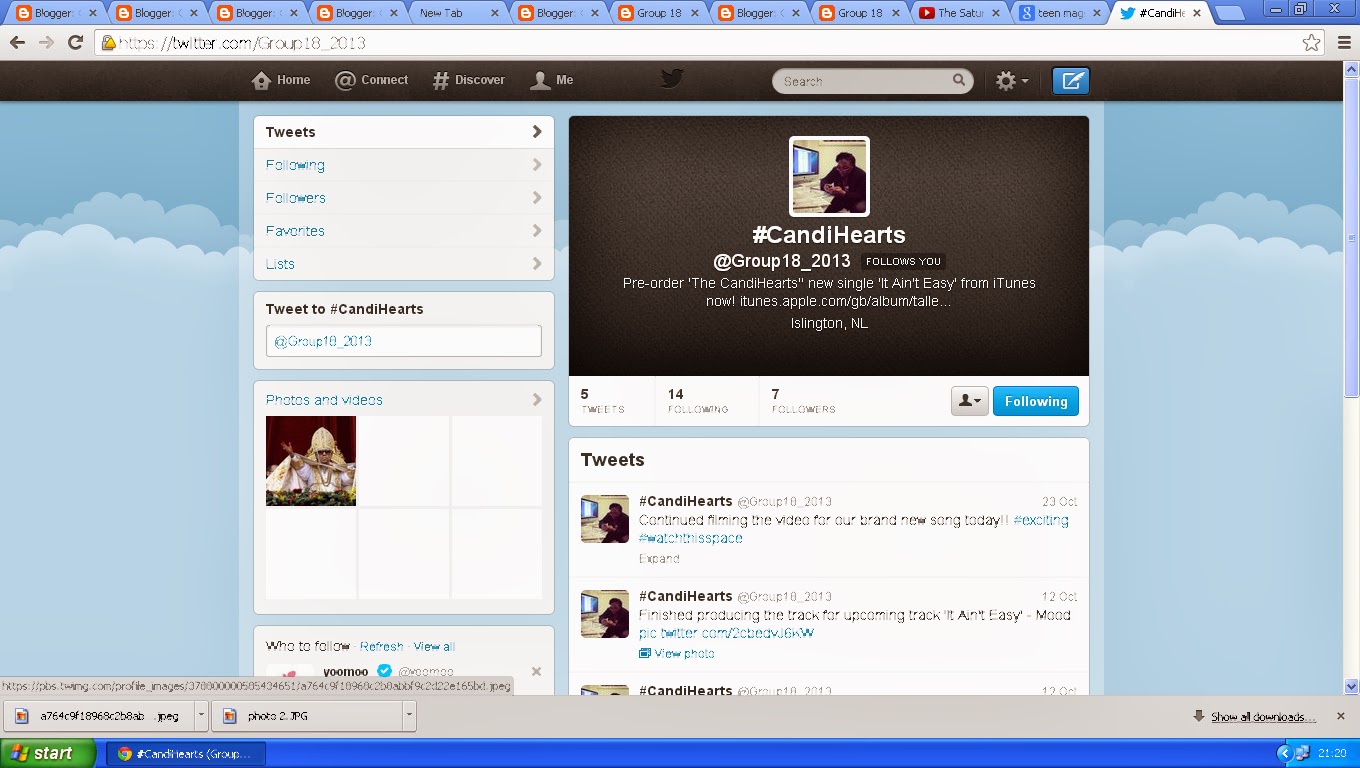Click View photo on 12 Oct tweet
1360x768 pixels.
point(677,653)
